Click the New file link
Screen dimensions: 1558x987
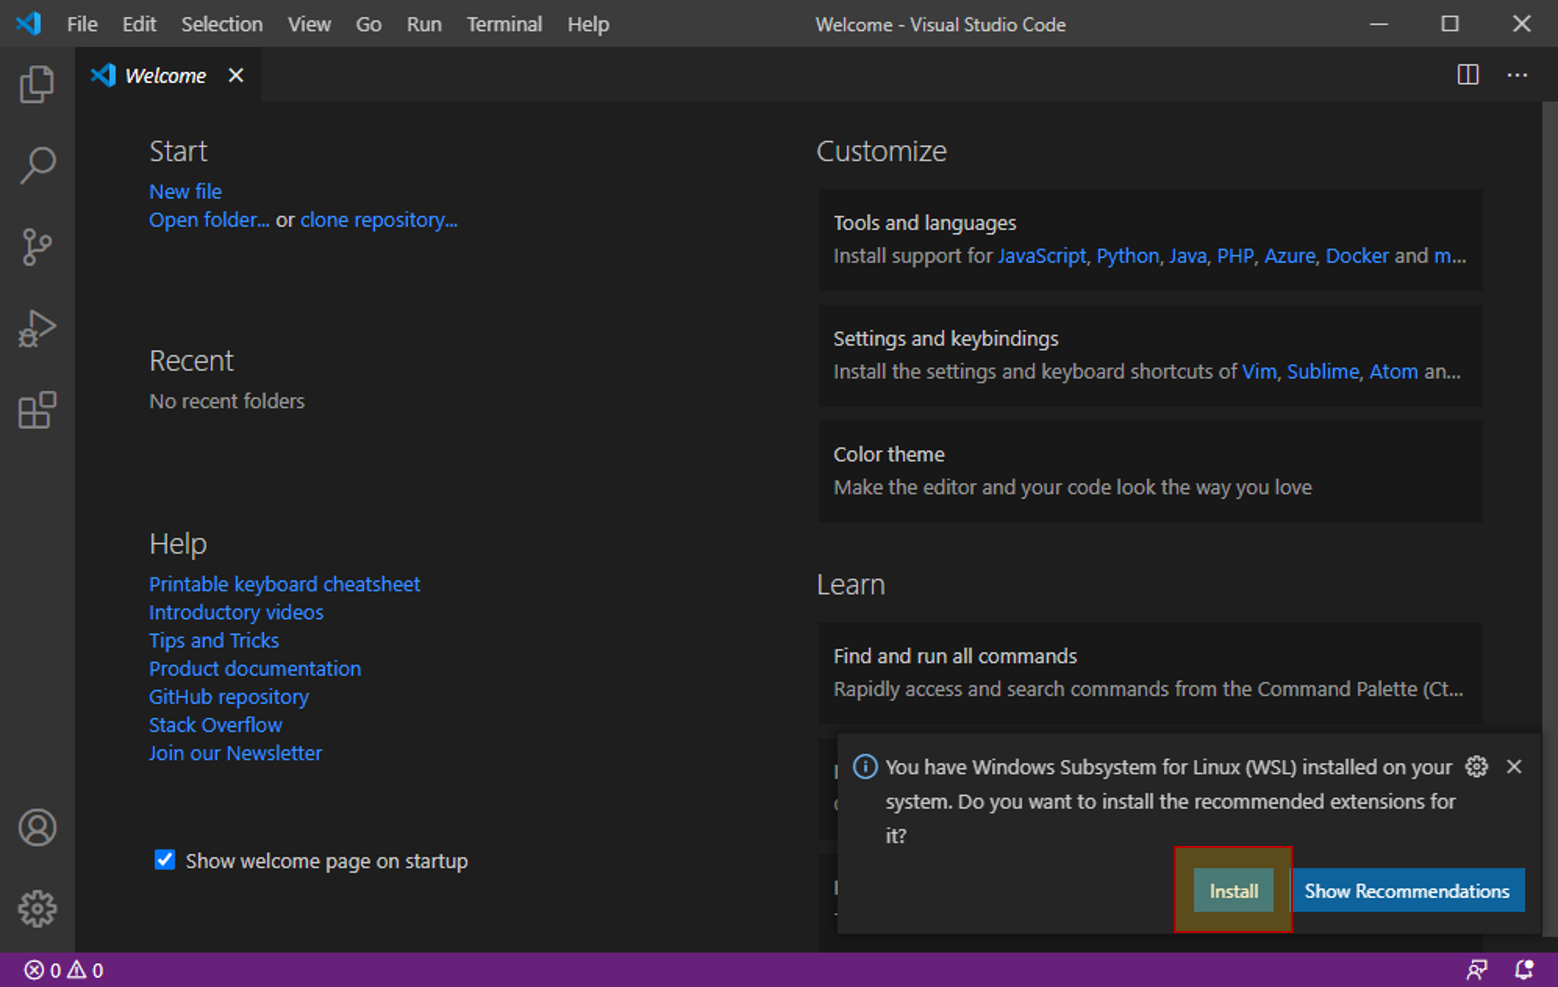(185, 191)
